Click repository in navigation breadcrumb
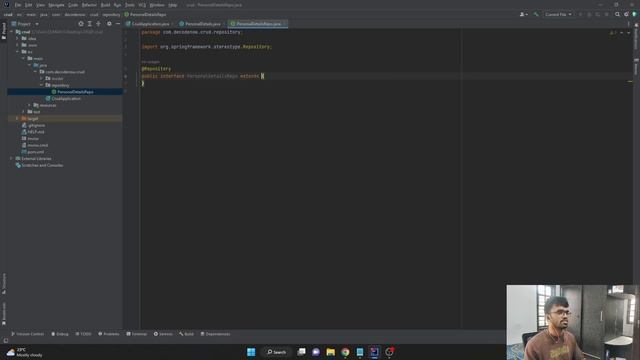Image resolution: width=640 pixels, height=360 pixels. coord(111,14)
